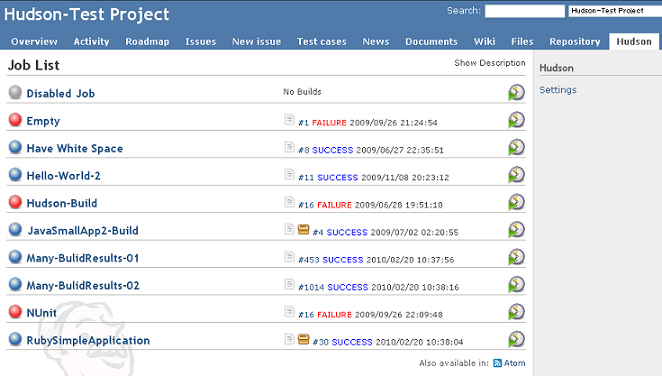Open the Test cases tab
This screenshot has height=376, width=662.
(x=321, y=41)
